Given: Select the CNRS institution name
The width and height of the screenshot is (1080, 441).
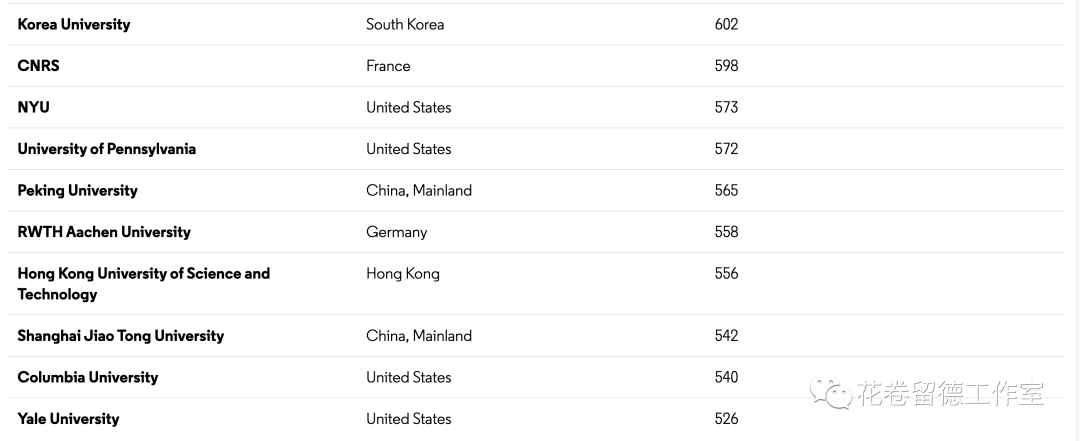Looking at the screenshot, I should point(39,65).
